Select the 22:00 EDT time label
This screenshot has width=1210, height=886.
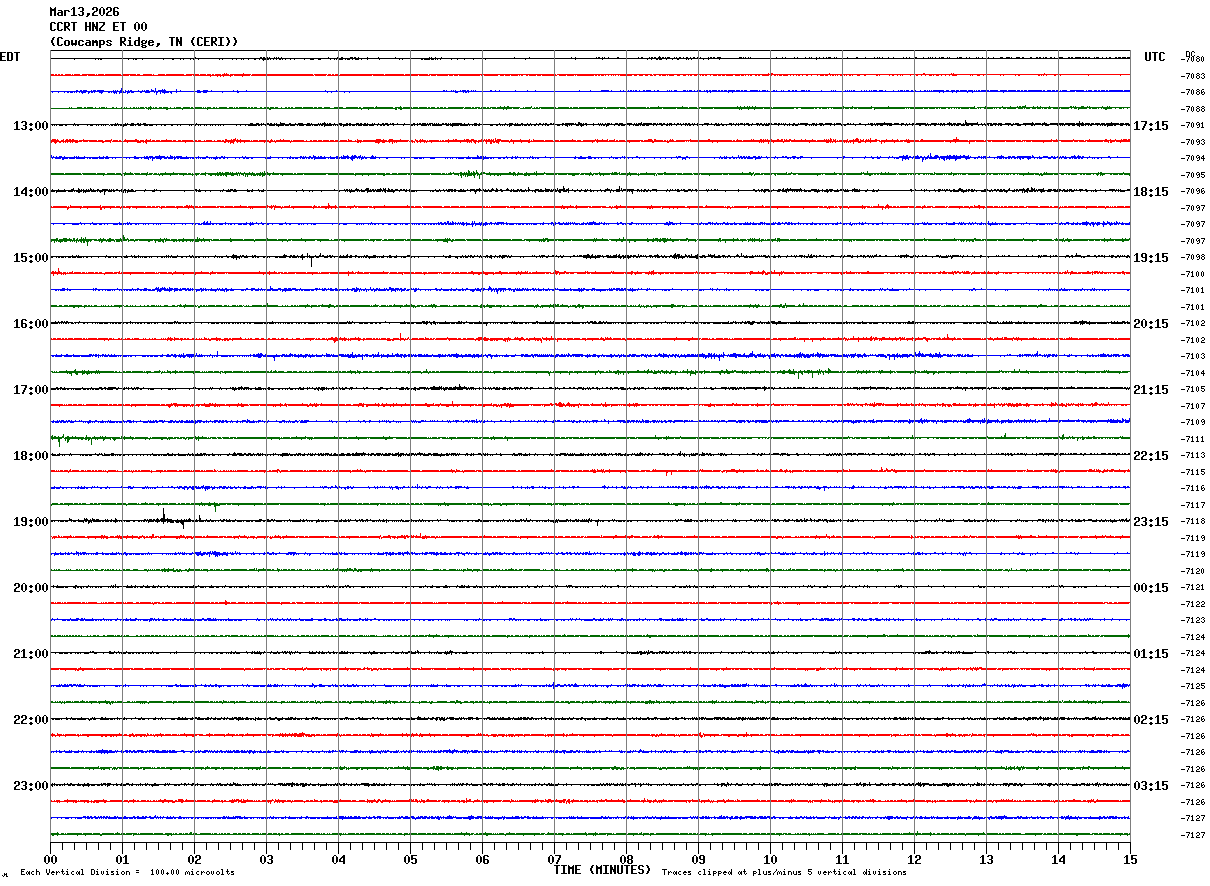coord(31,720)
